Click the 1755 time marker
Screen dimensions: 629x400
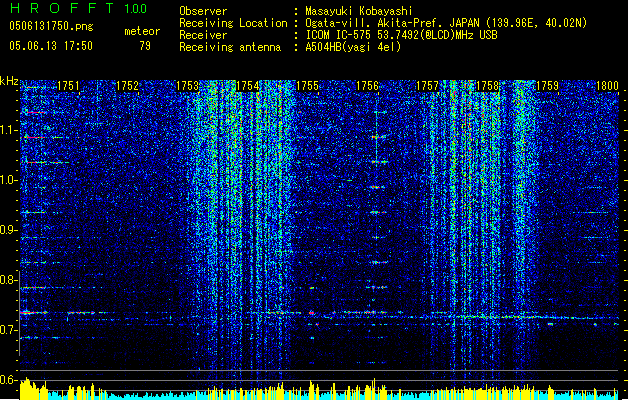pos(307,86)
